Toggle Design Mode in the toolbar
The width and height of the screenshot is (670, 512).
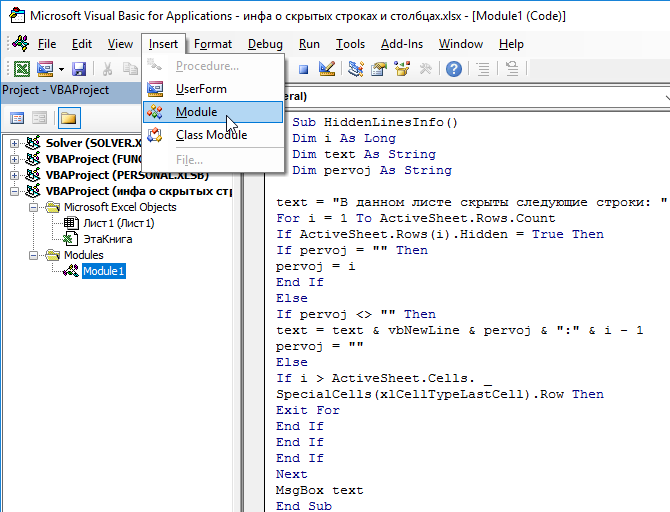click(326, 69)
